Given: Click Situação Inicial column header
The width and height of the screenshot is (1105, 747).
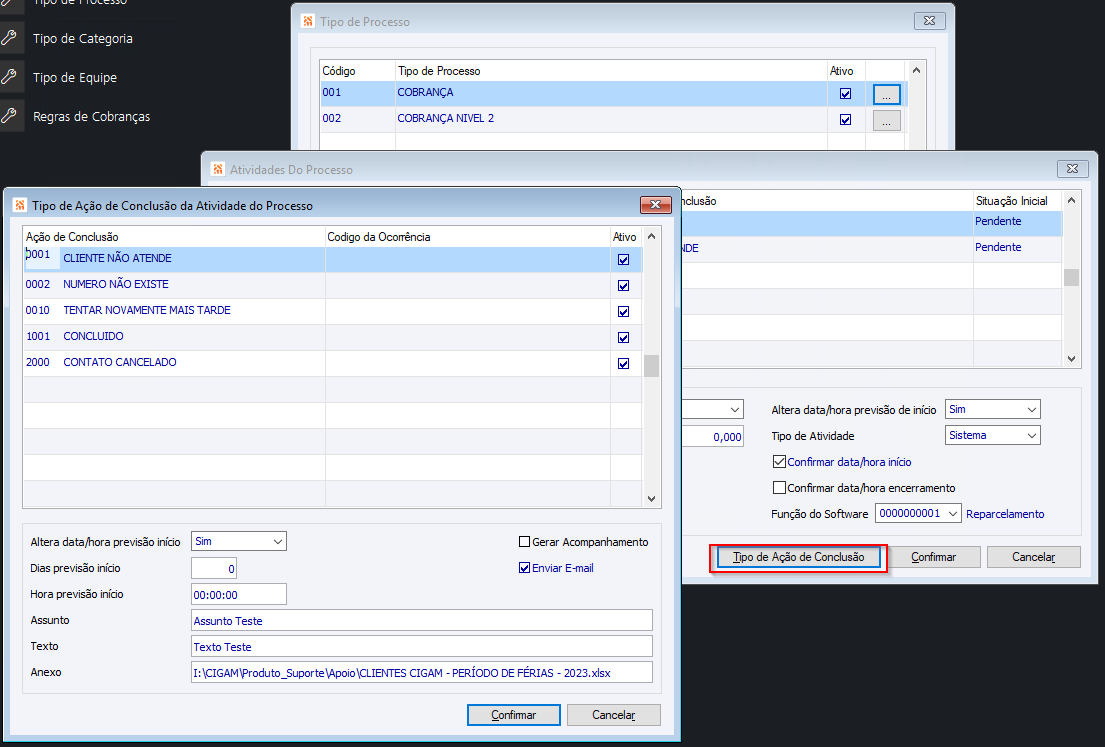Looking at the screenshot, I should tap(1017, 201).
